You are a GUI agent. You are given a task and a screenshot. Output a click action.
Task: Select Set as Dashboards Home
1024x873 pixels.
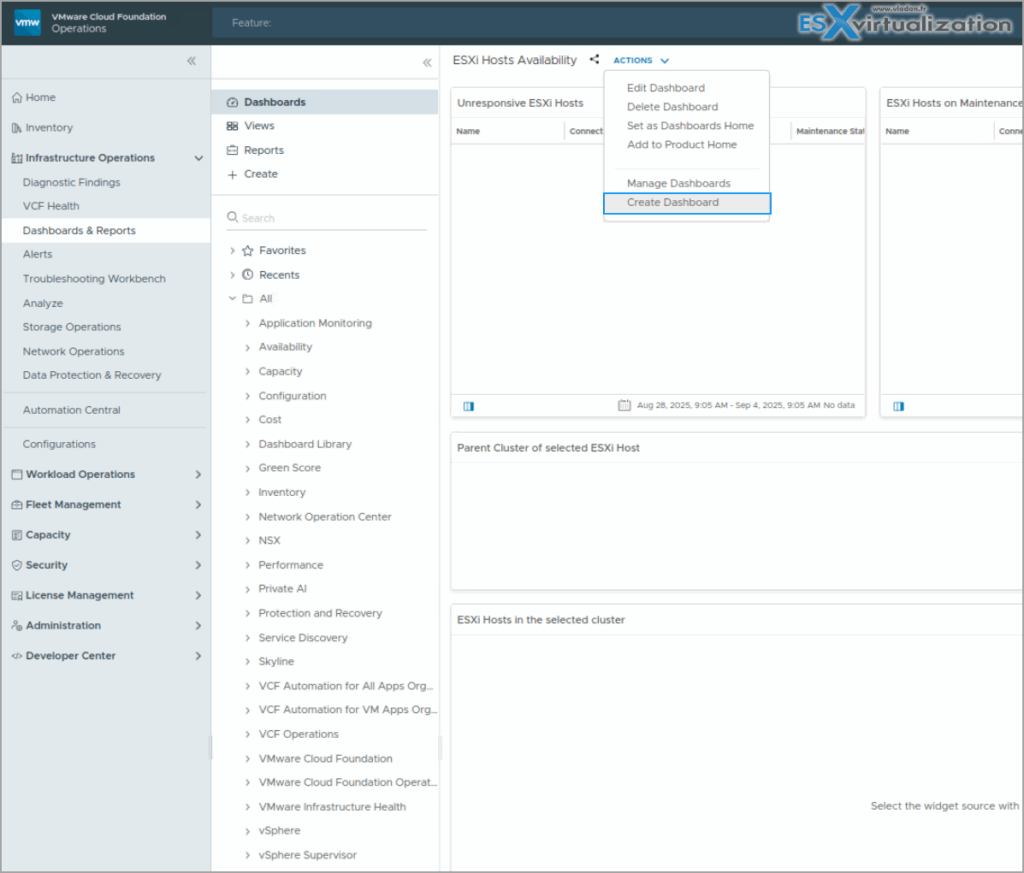coord(690,126)
